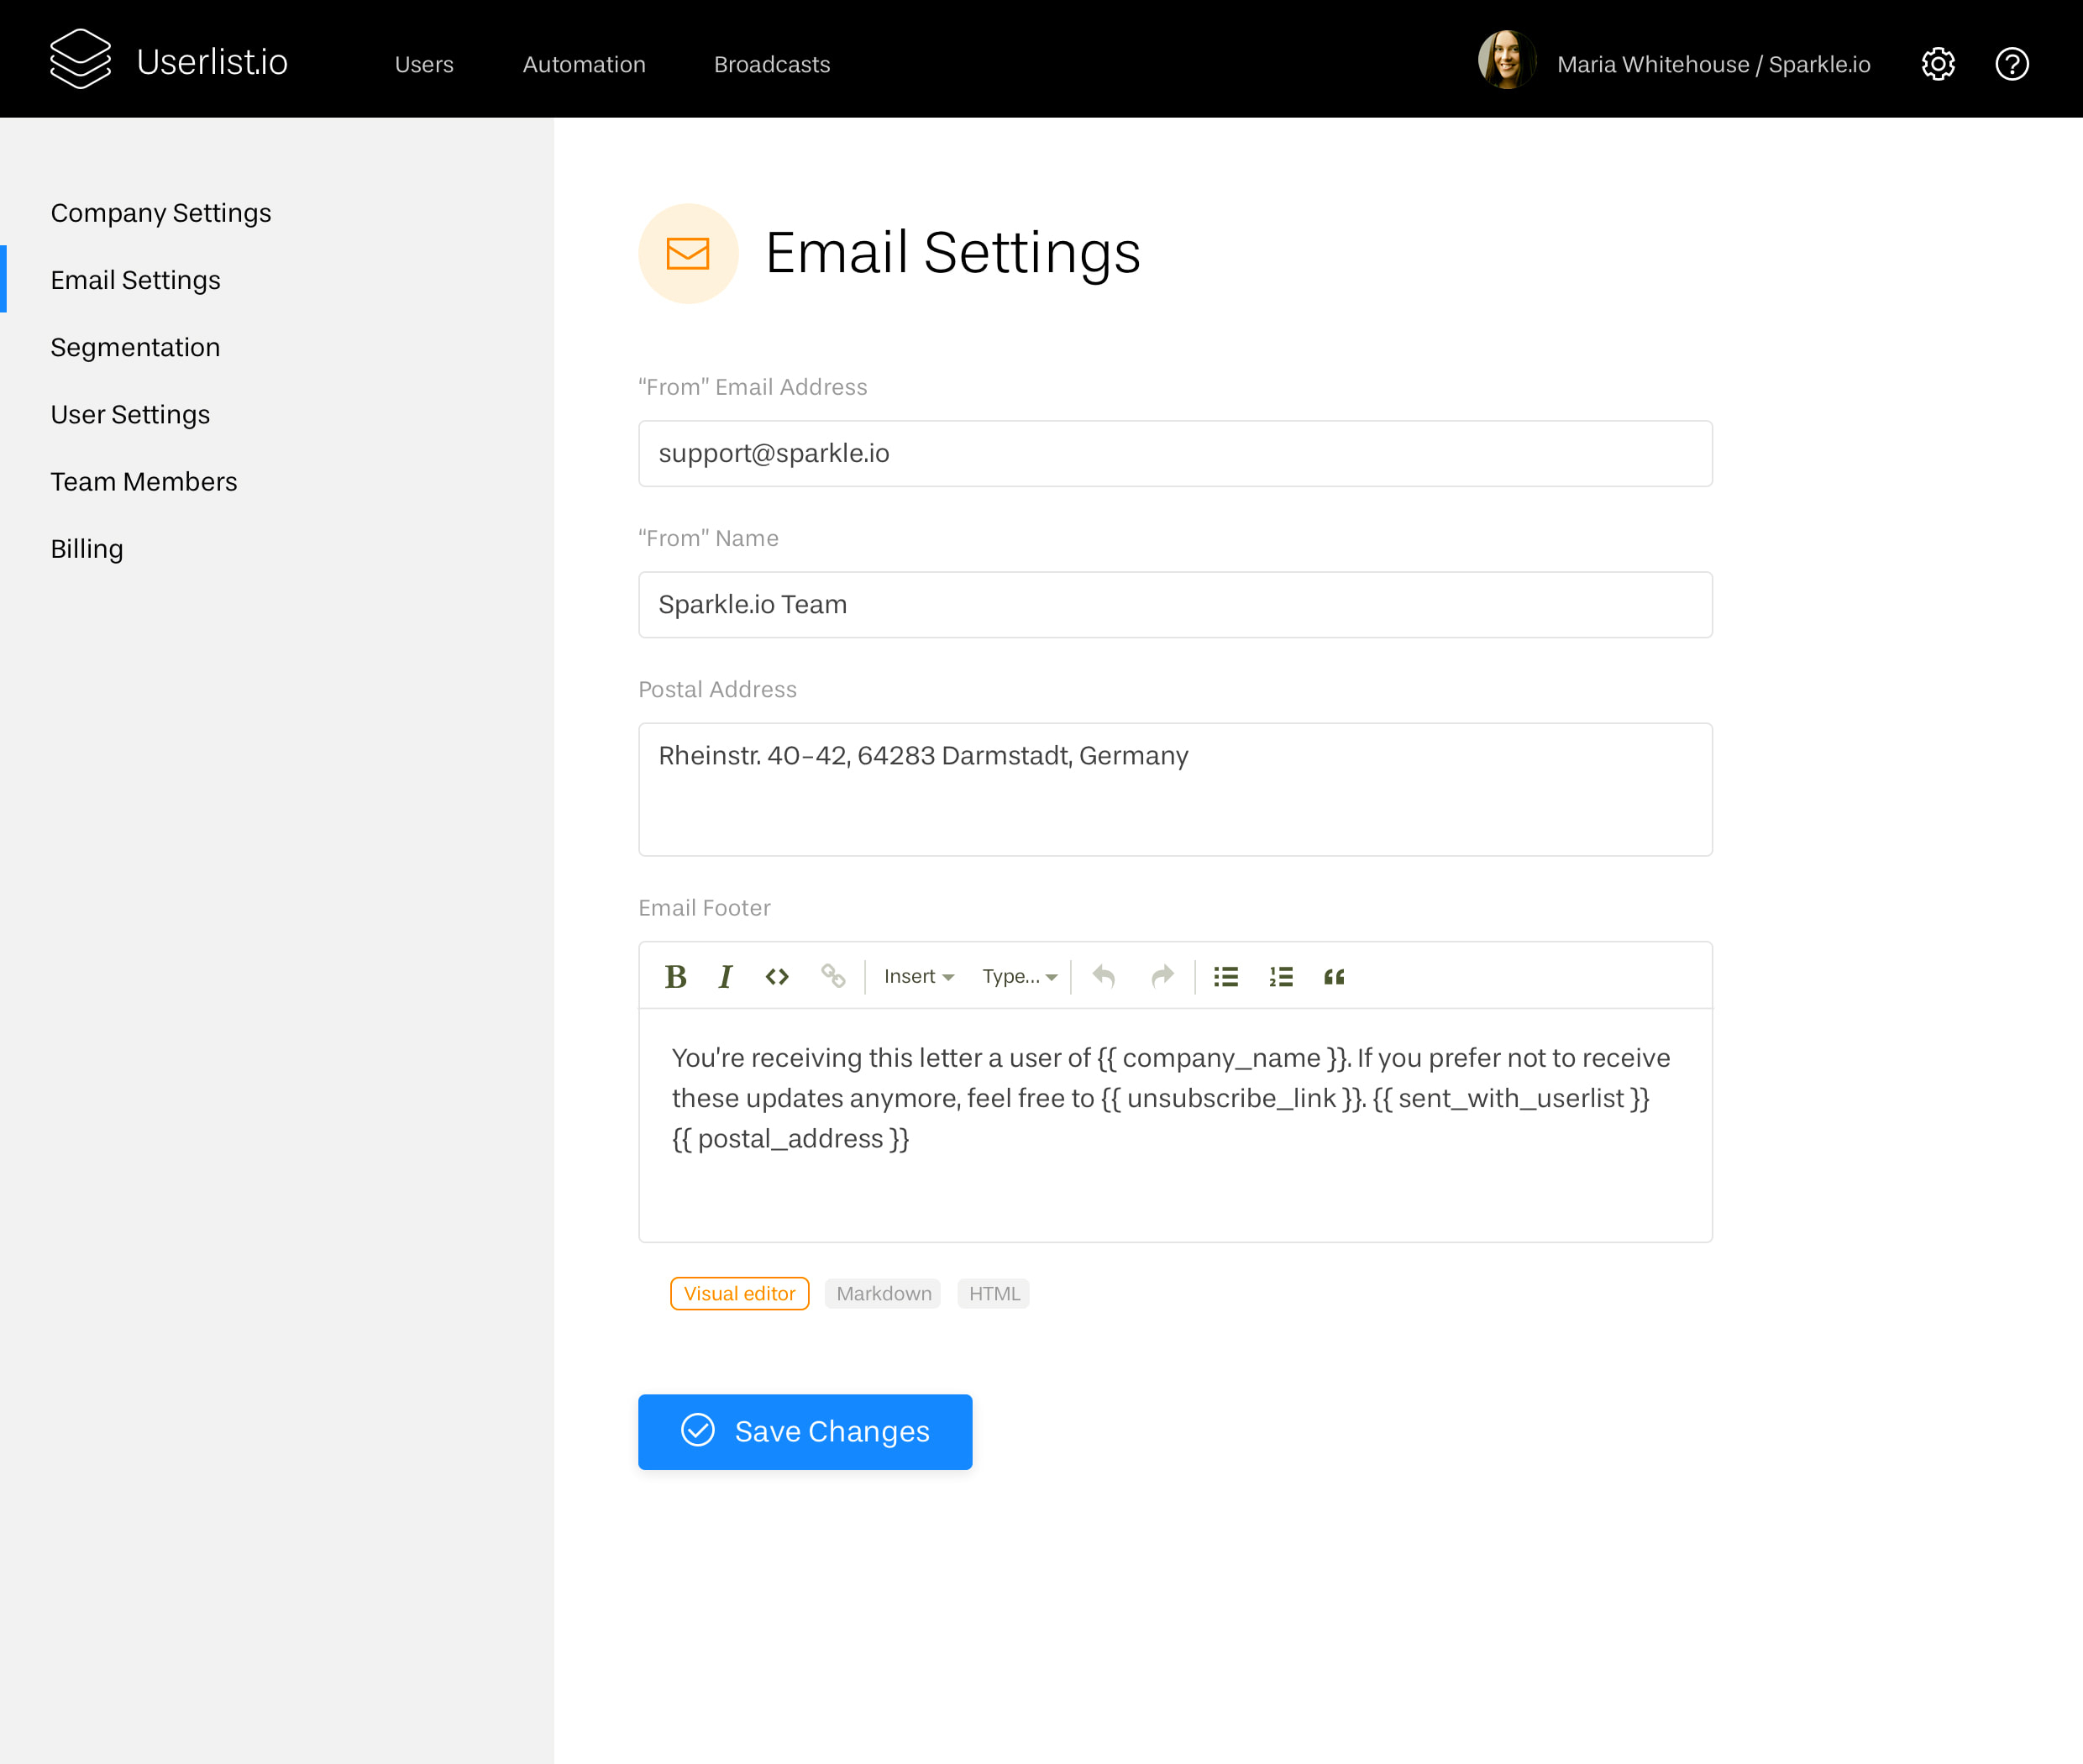Open the Automation tab
This screenshot has height=1764, width=2083.
[x=584, y=64]
